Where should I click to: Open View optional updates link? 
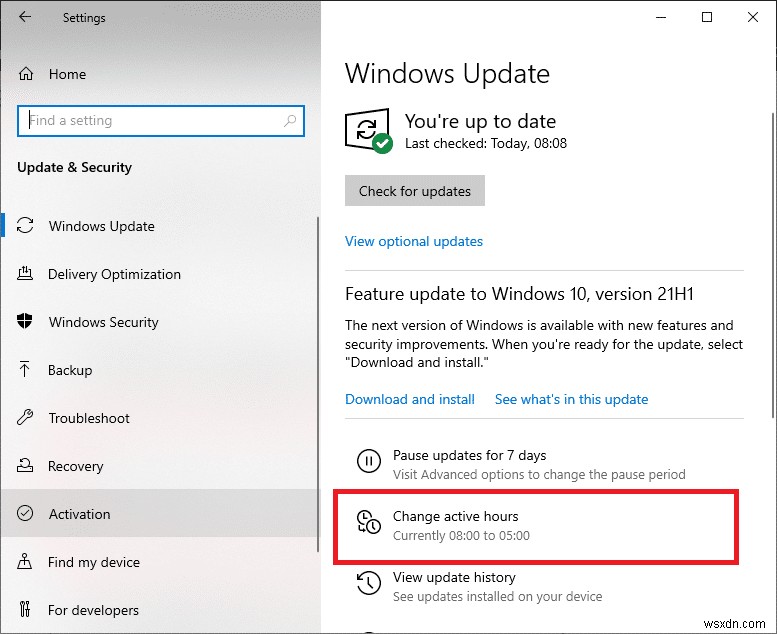coord(414,241)
